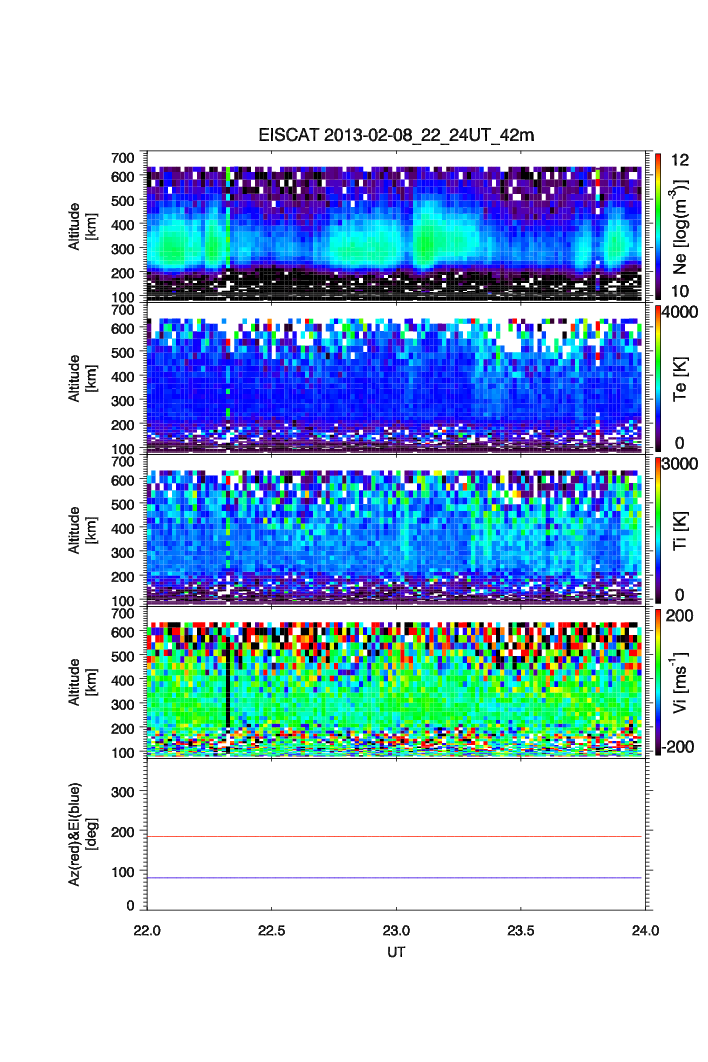Click the Te electron temperature color bar

click(x=658, y=377)
